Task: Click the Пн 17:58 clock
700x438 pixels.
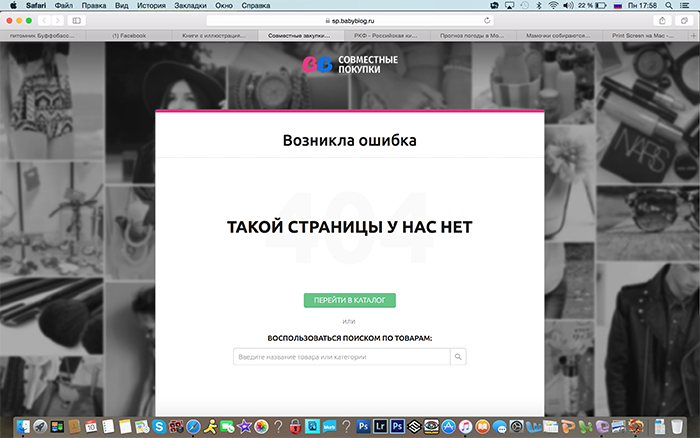Action: click(x=643, y=5)
